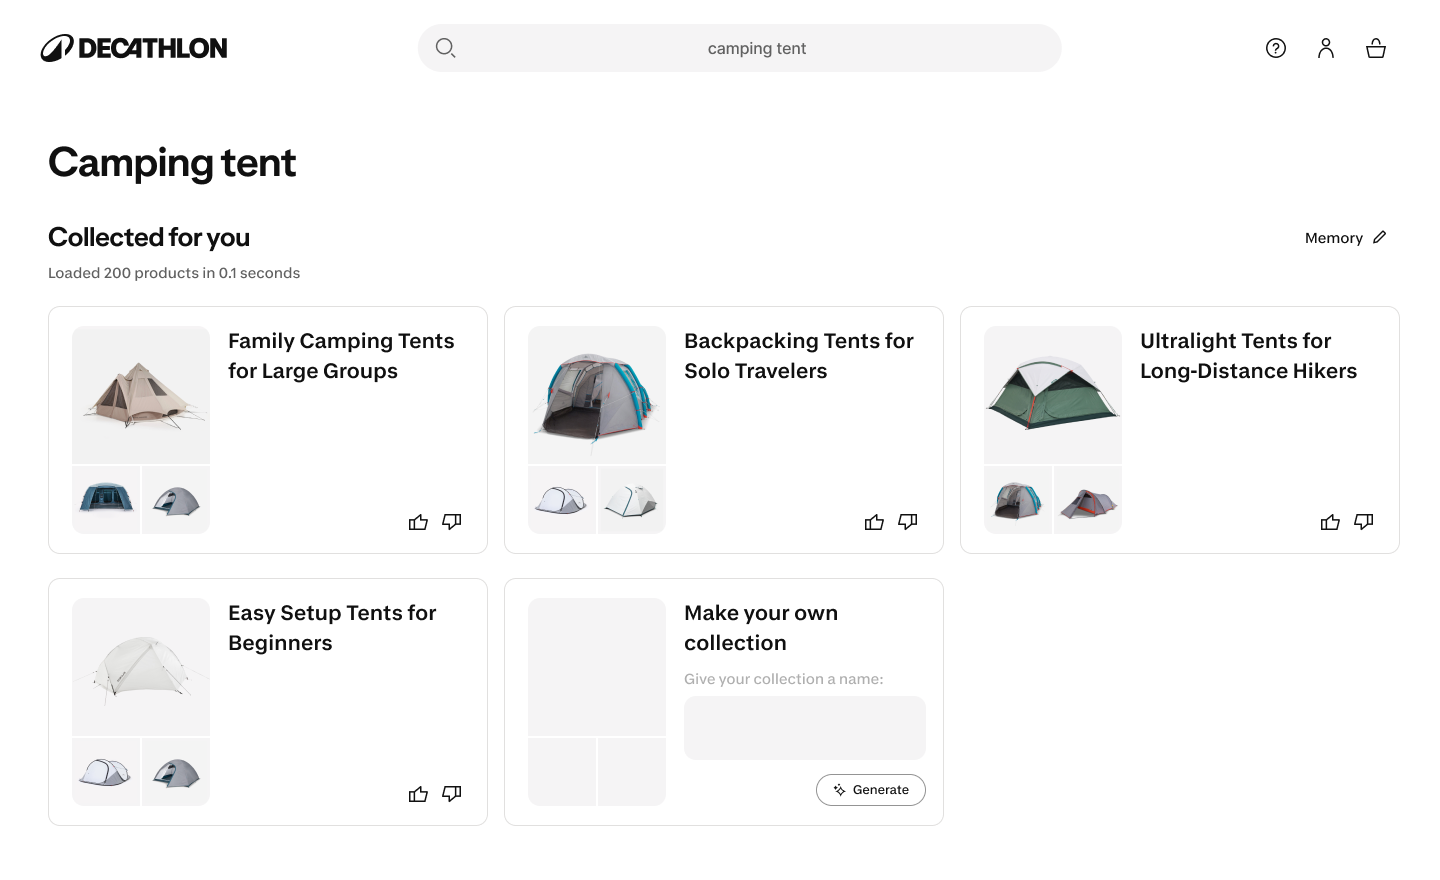Like the Ultralight Tents collection
1440x880 pixels.
pos(1330,522)
